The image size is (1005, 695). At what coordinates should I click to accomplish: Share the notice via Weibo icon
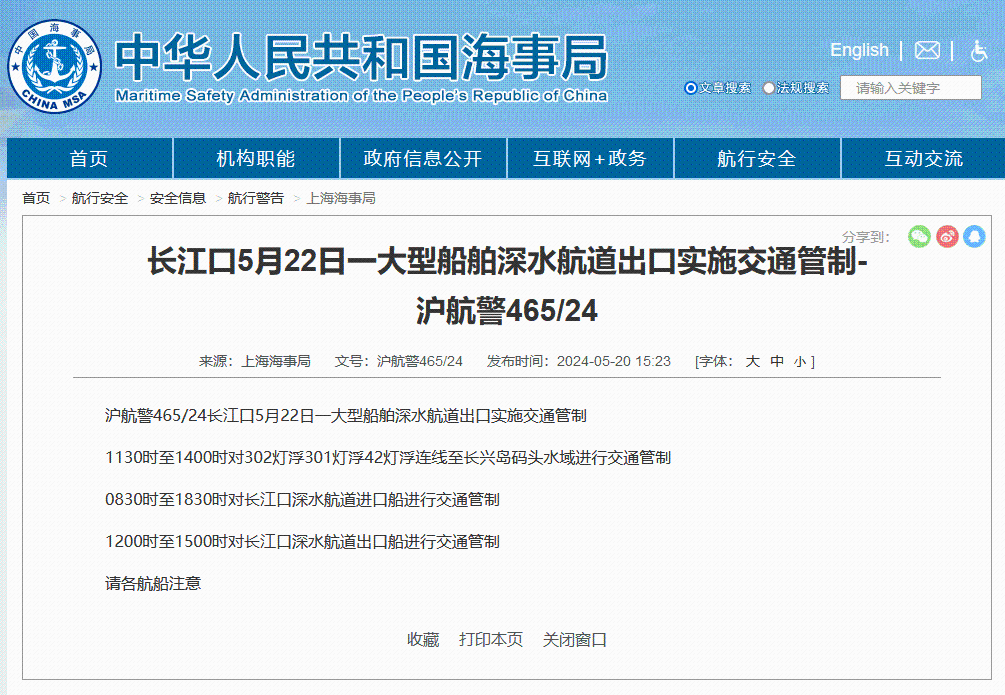[x=947, y=236]
